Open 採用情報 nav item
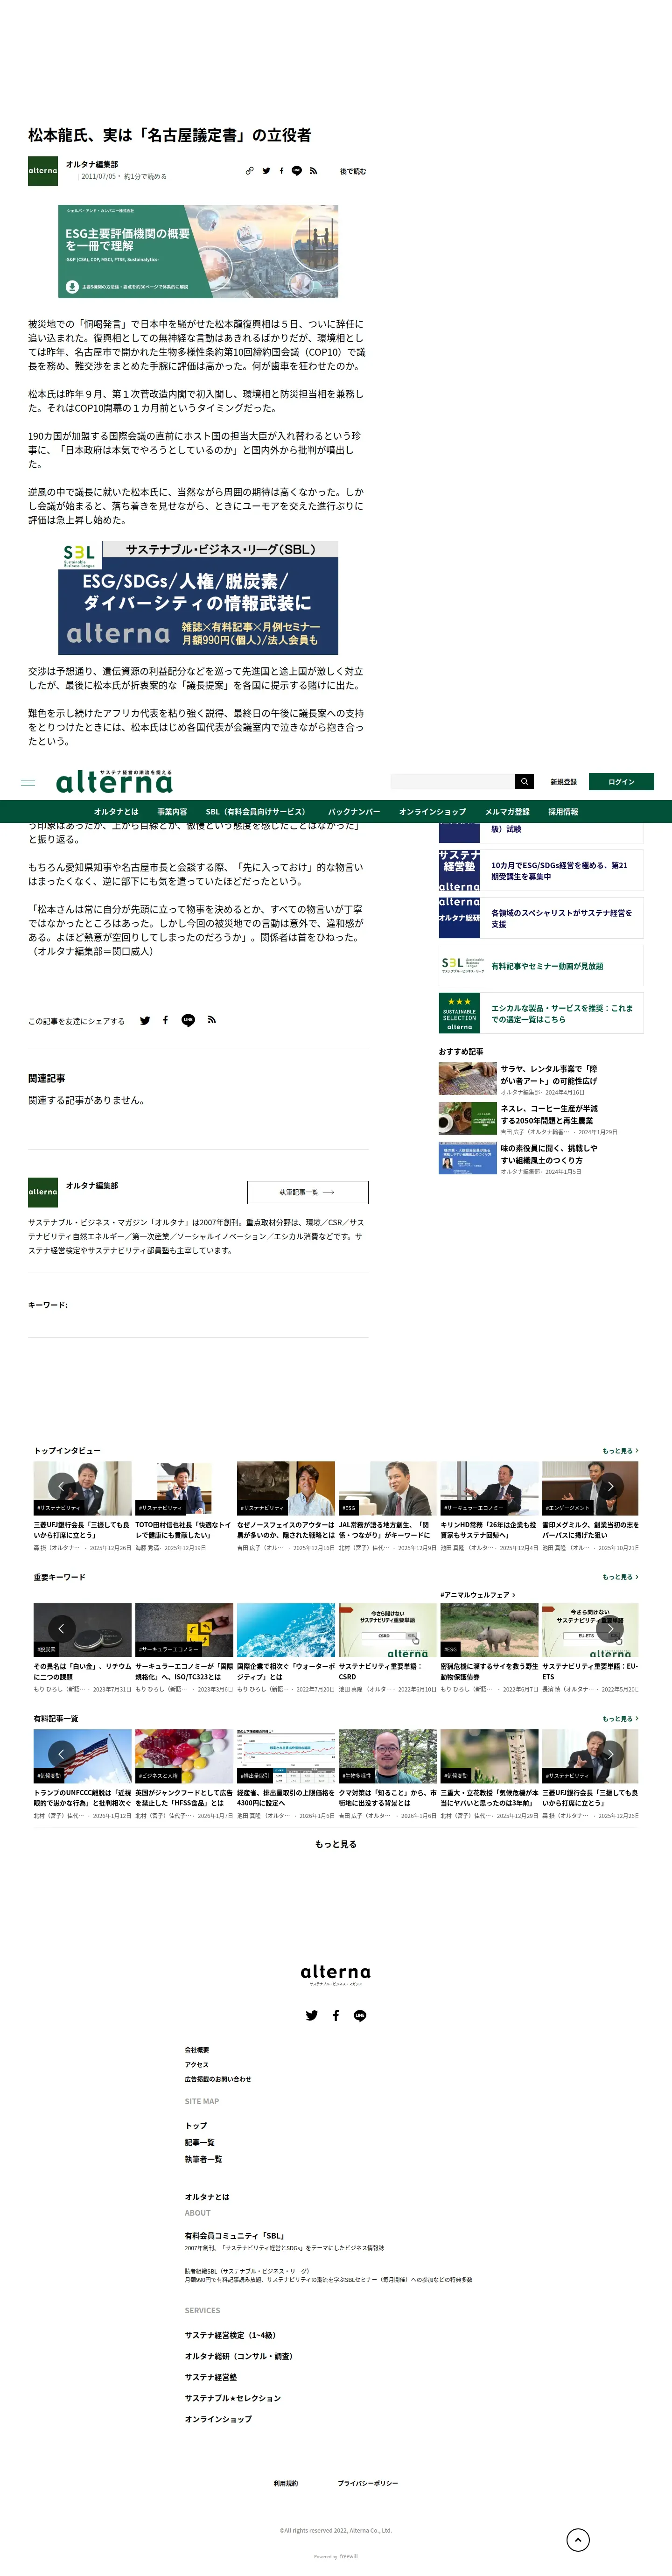 563,812
